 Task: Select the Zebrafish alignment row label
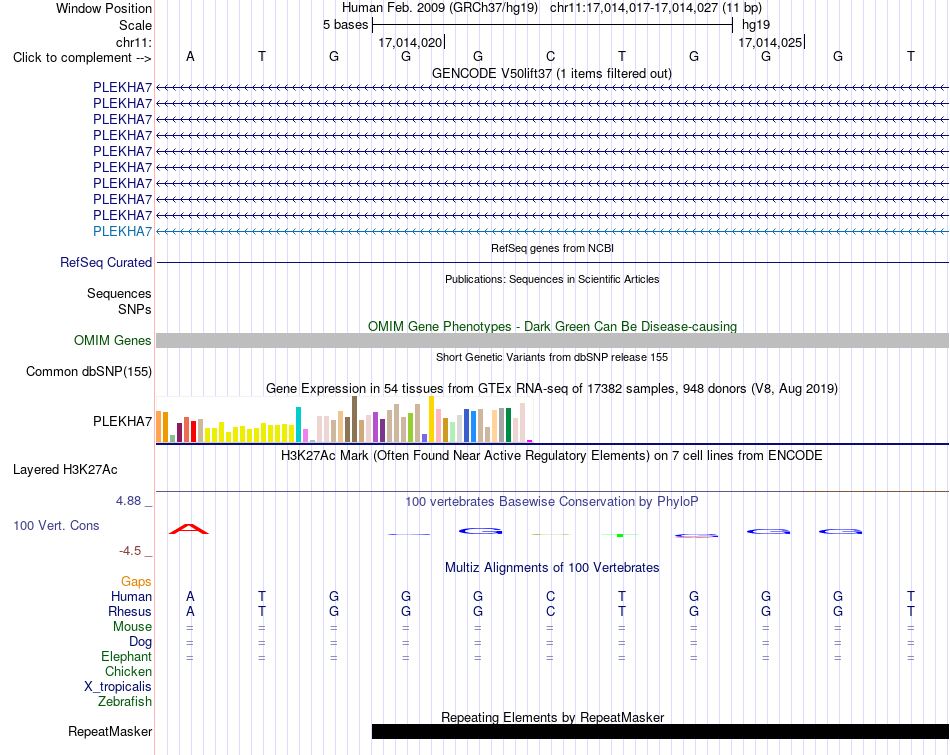(125, 702)
